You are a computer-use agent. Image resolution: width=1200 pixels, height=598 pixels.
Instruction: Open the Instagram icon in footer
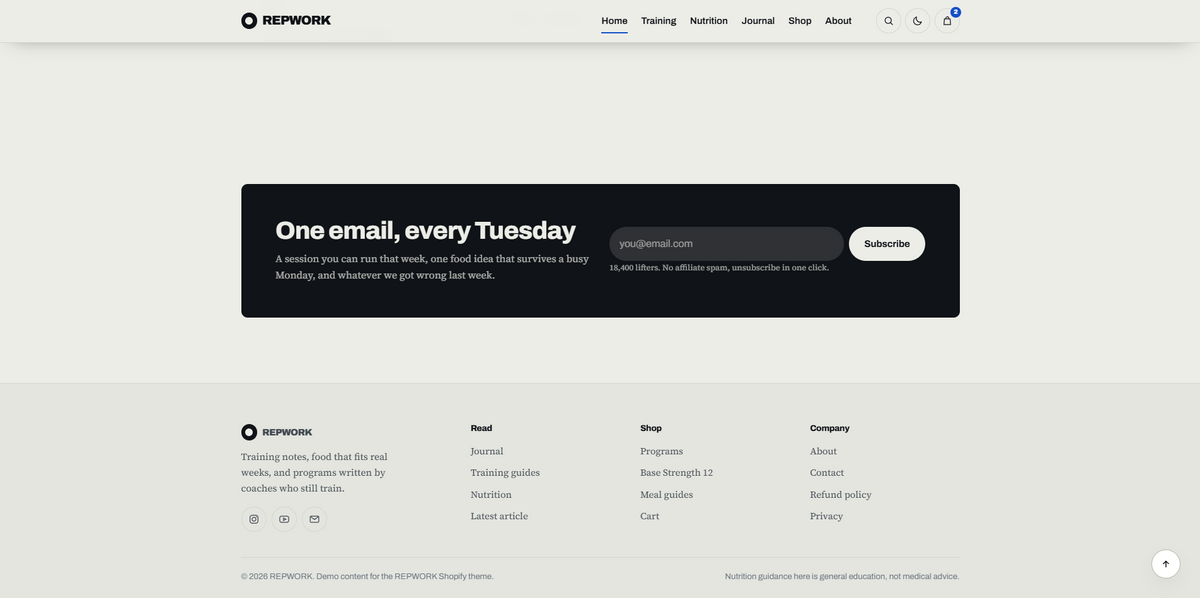[x=254, y=519]
